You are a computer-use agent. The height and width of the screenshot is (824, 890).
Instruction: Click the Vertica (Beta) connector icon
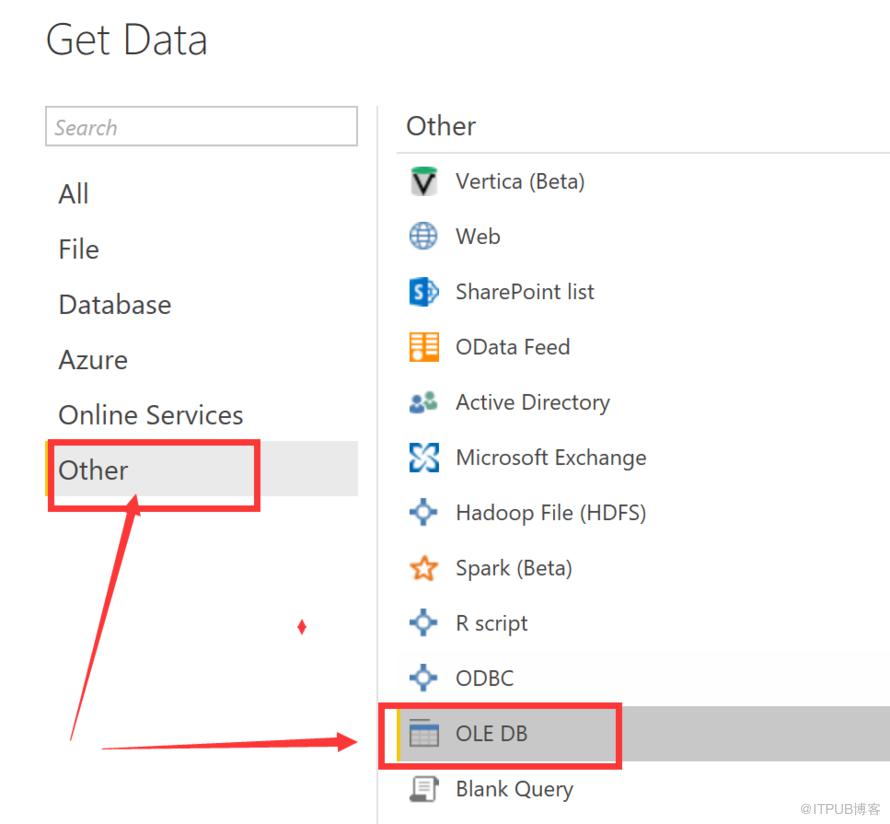tap(423, 182)
